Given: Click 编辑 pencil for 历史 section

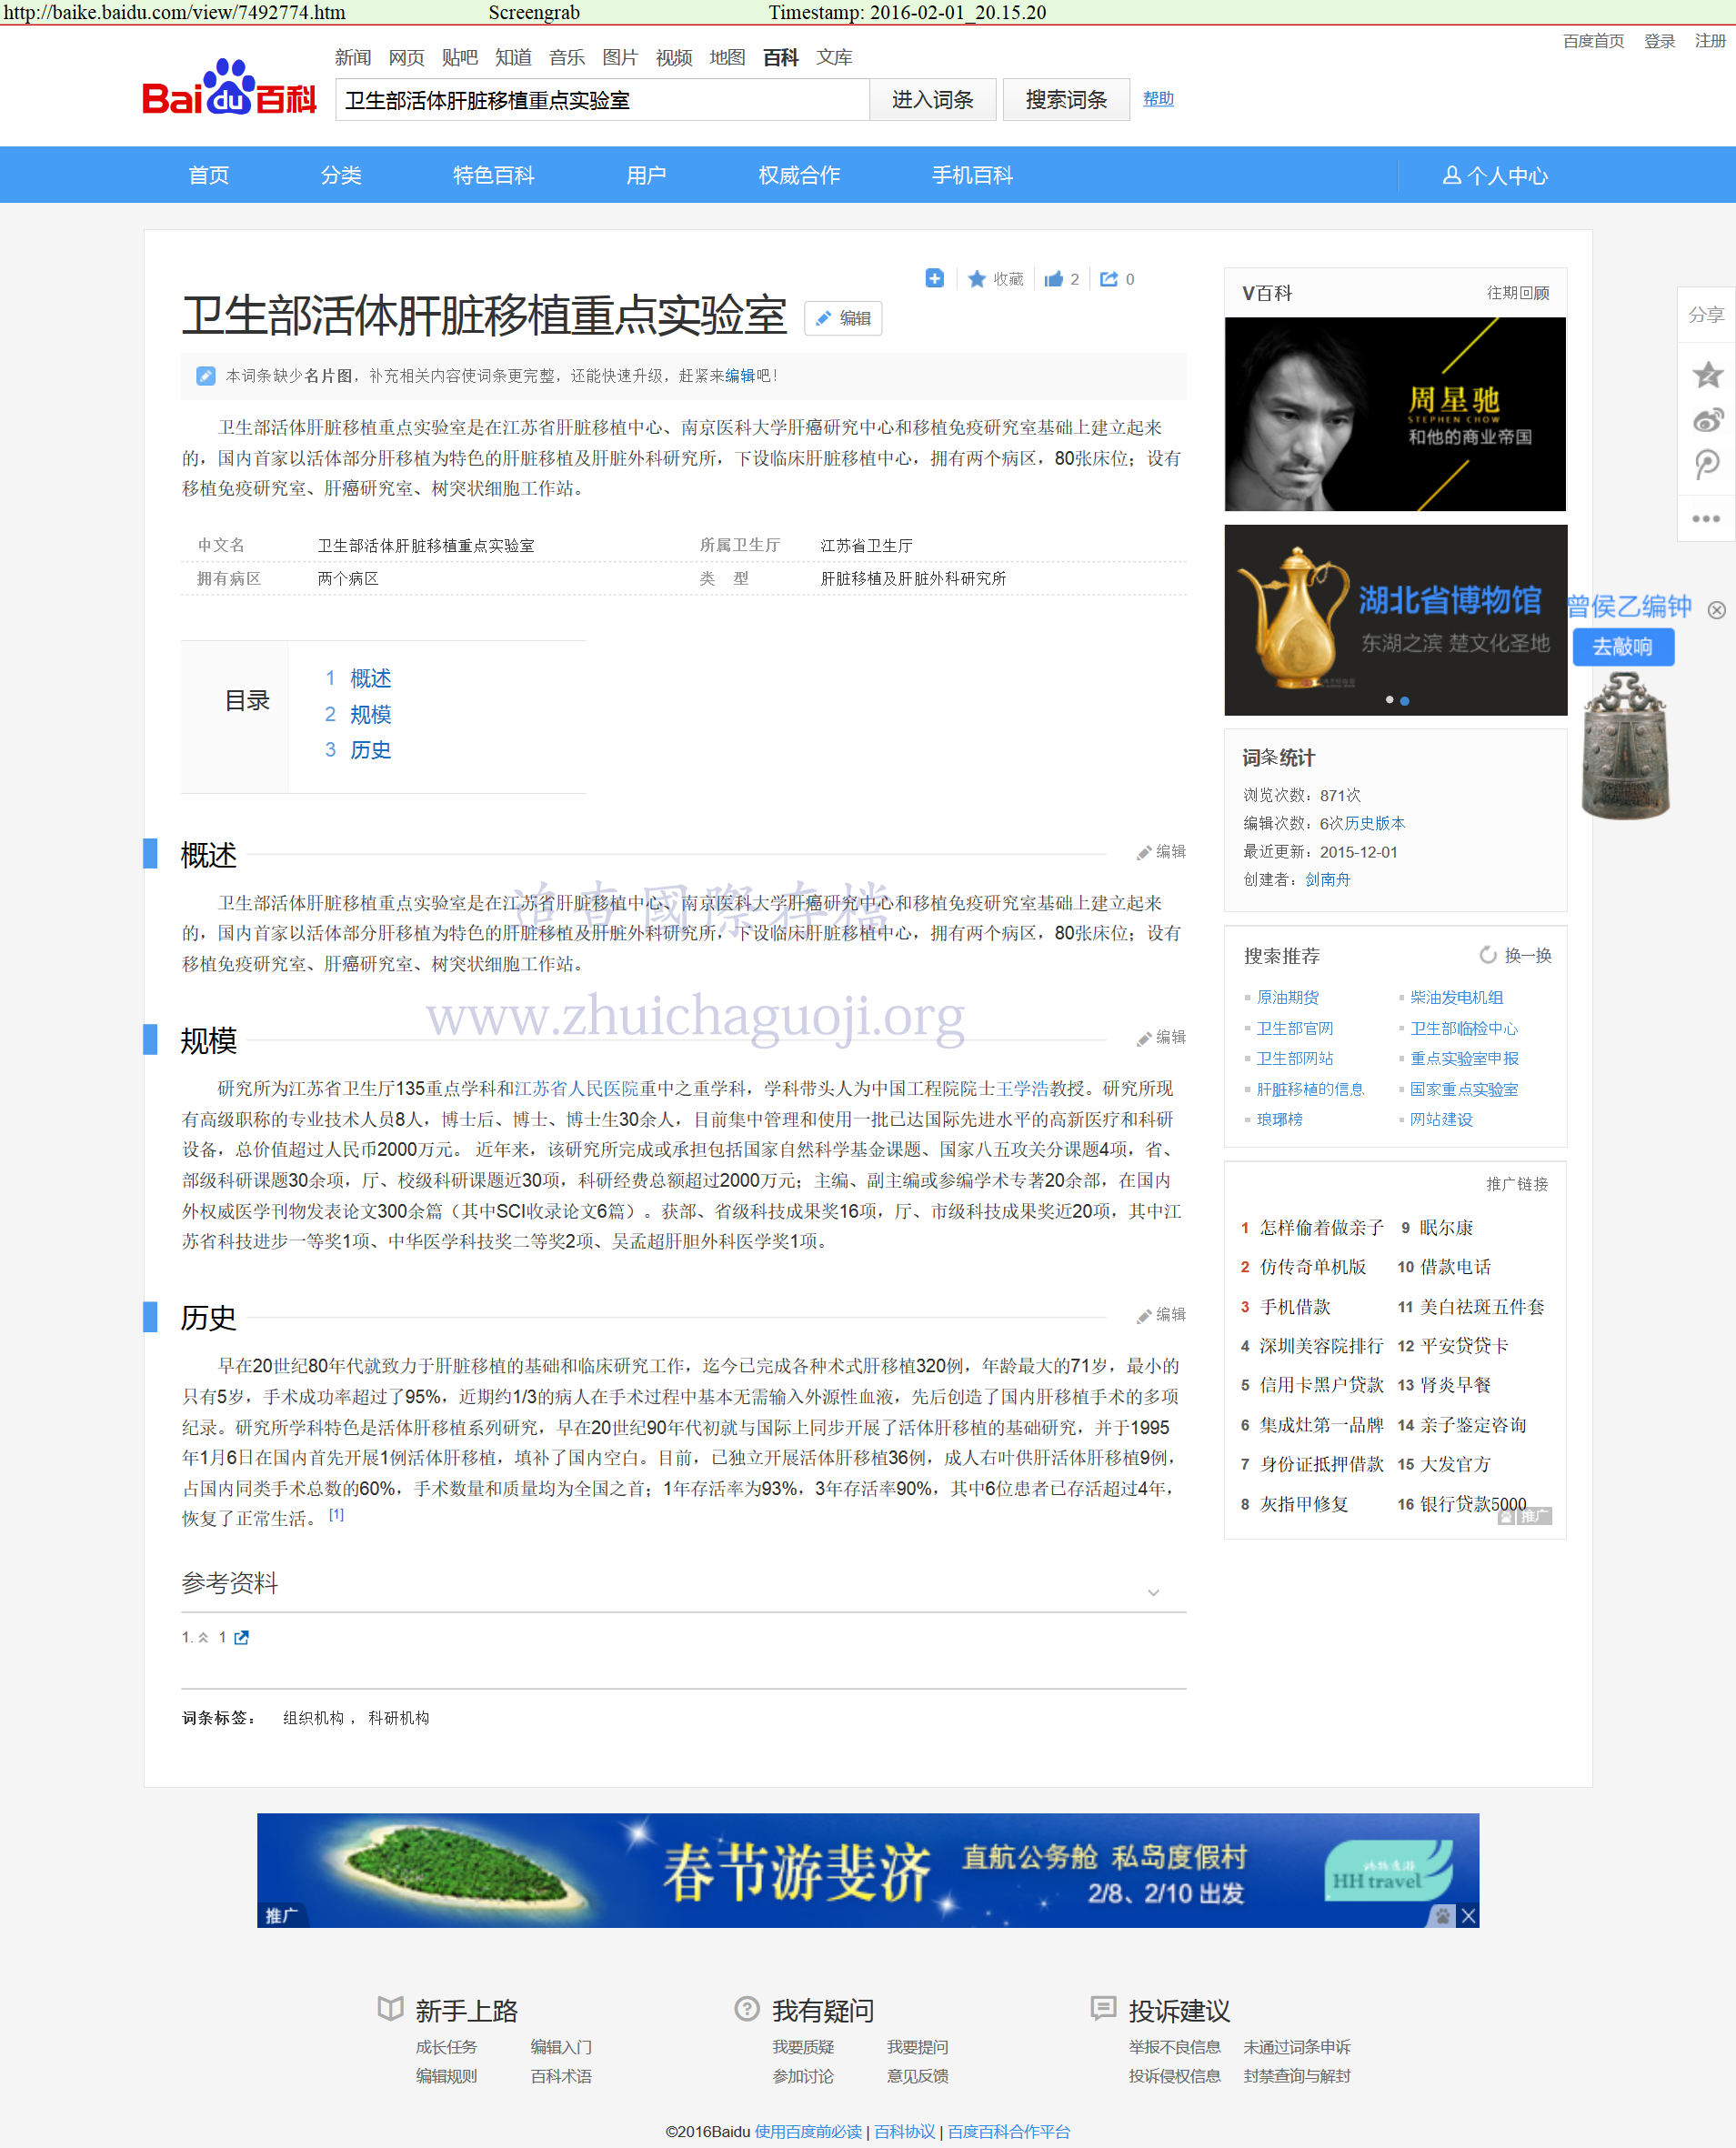Looking at the screenshot, I should click(x=1161, y=1314).
